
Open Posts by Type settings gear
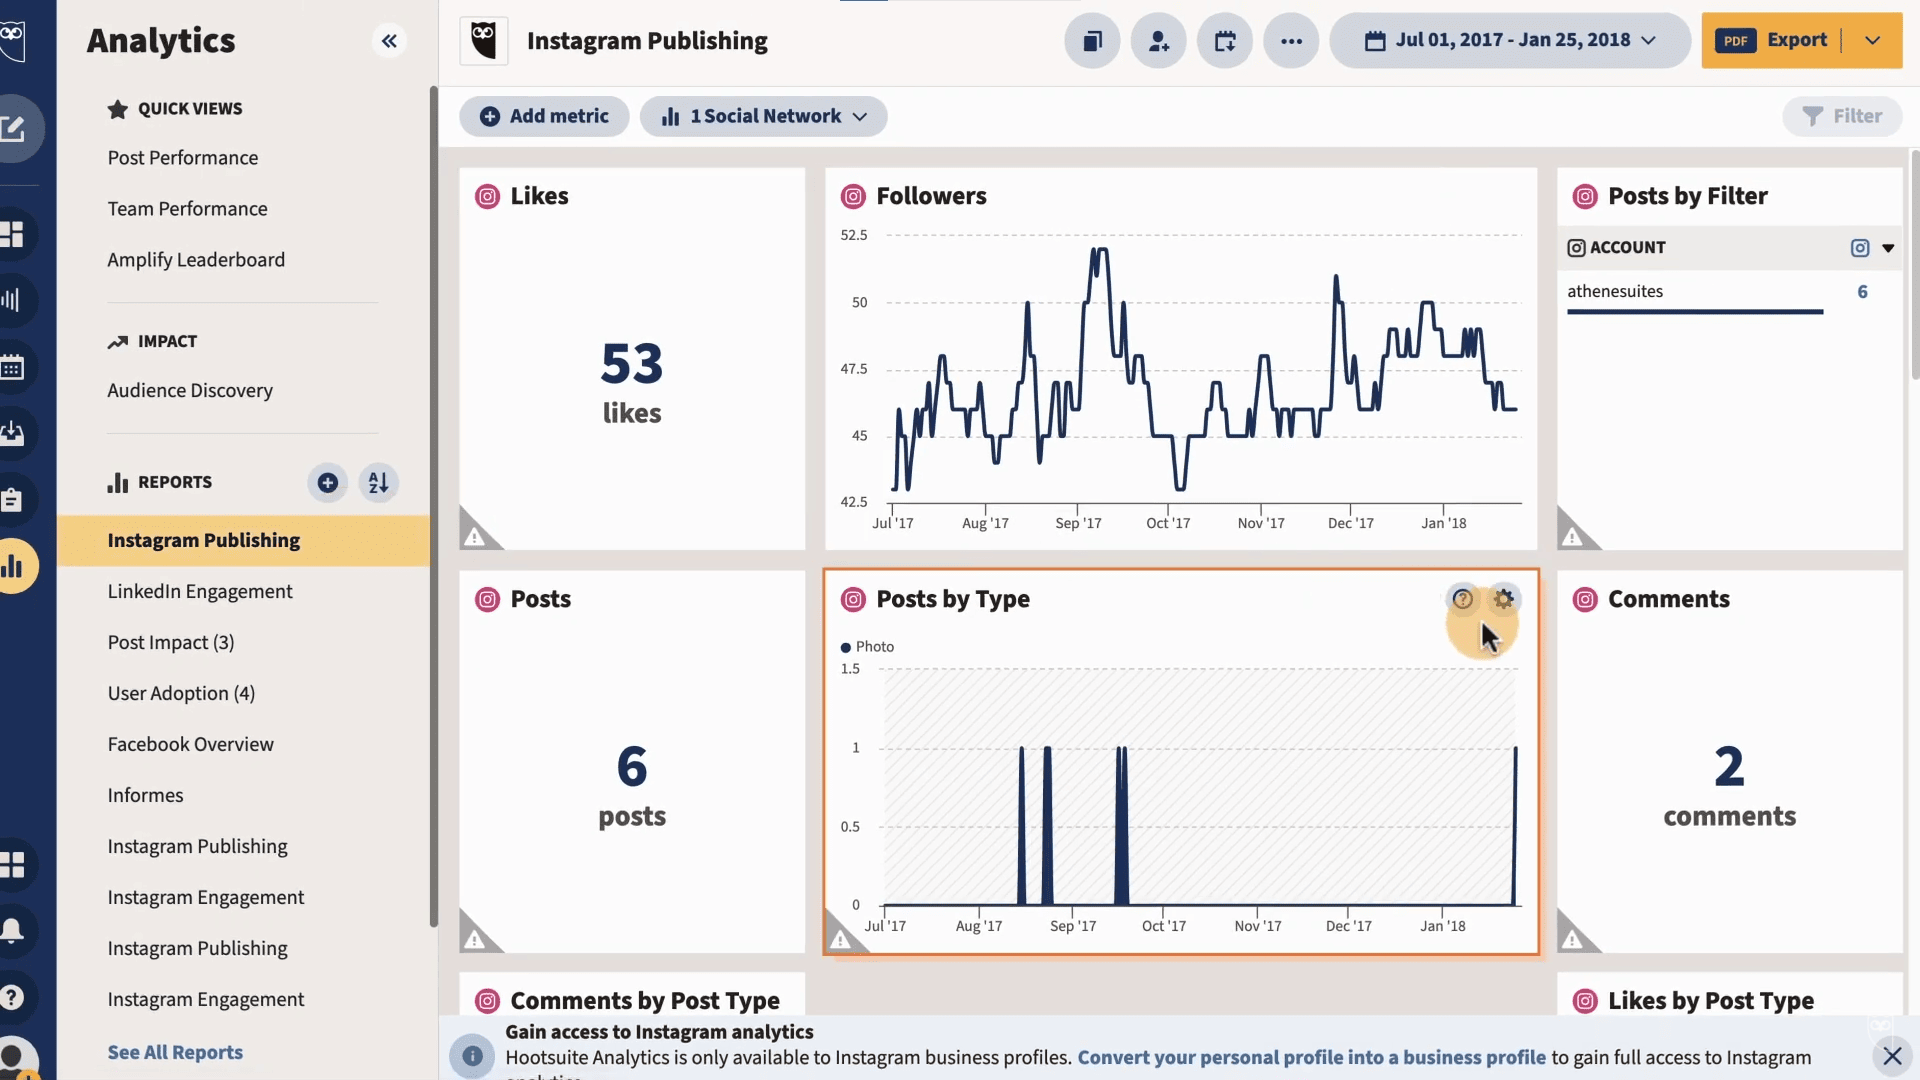pyautogui.click(x=1503, y=599)
